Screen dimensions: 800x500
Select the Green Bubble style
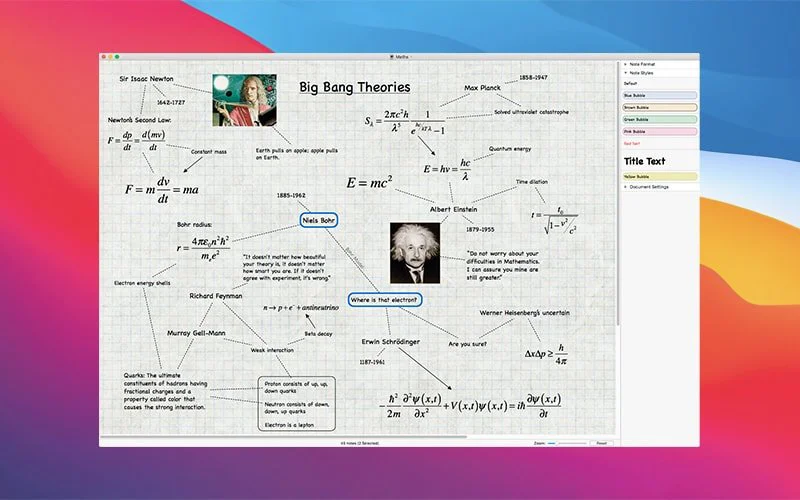(x=659, y=119)
